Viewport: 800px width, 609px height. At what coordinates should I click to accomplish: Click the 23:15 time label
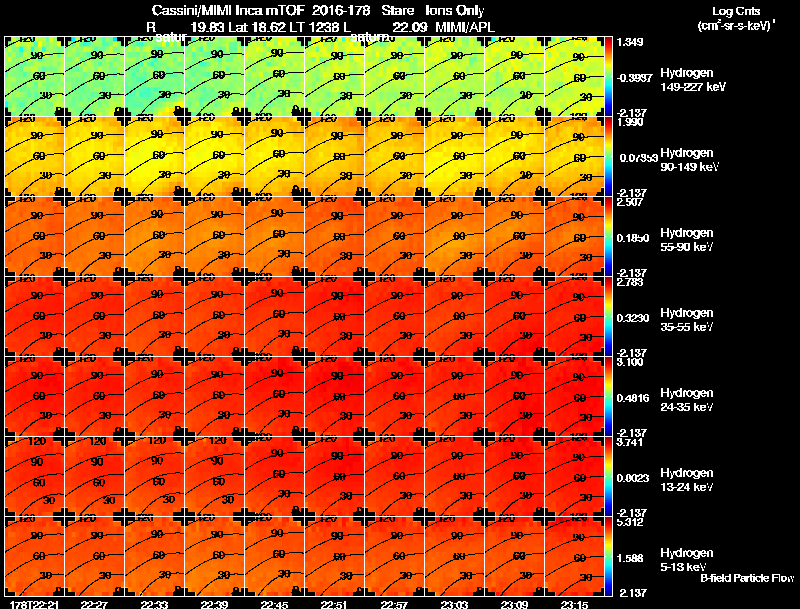pos(574,604)
